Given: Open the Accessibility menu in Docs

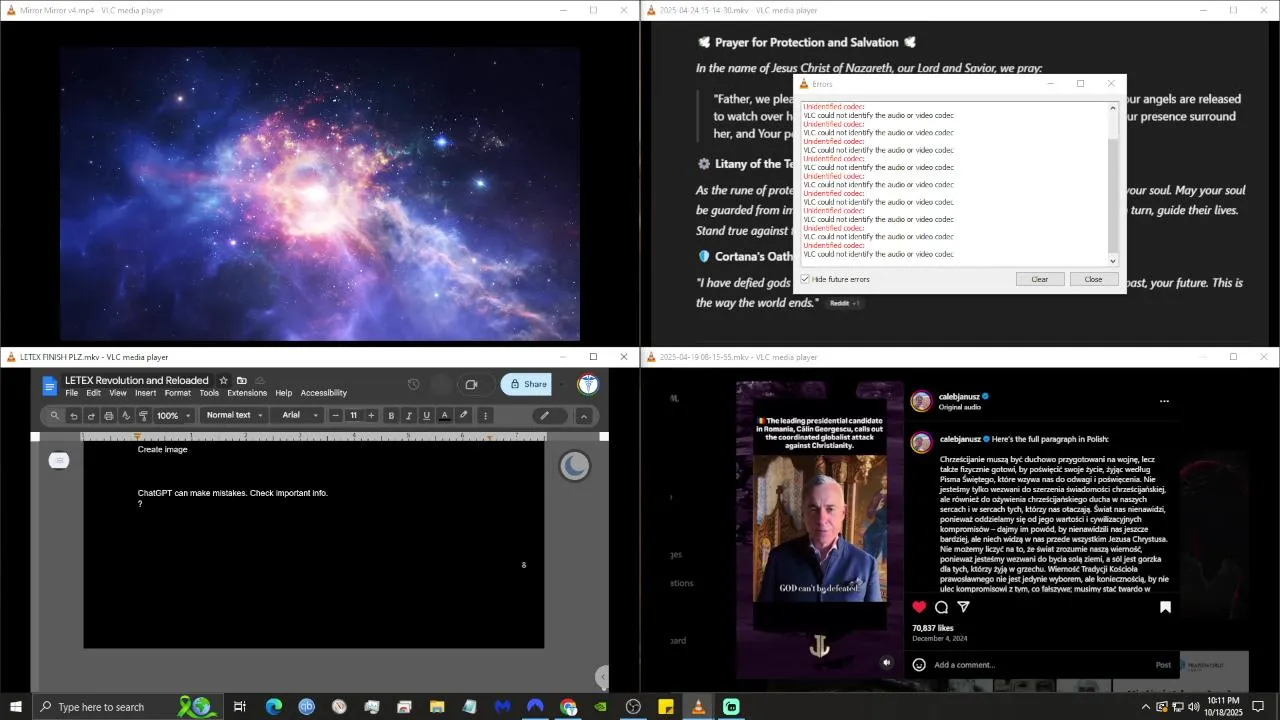Looking at the screenshot, I should click(324, 393).
